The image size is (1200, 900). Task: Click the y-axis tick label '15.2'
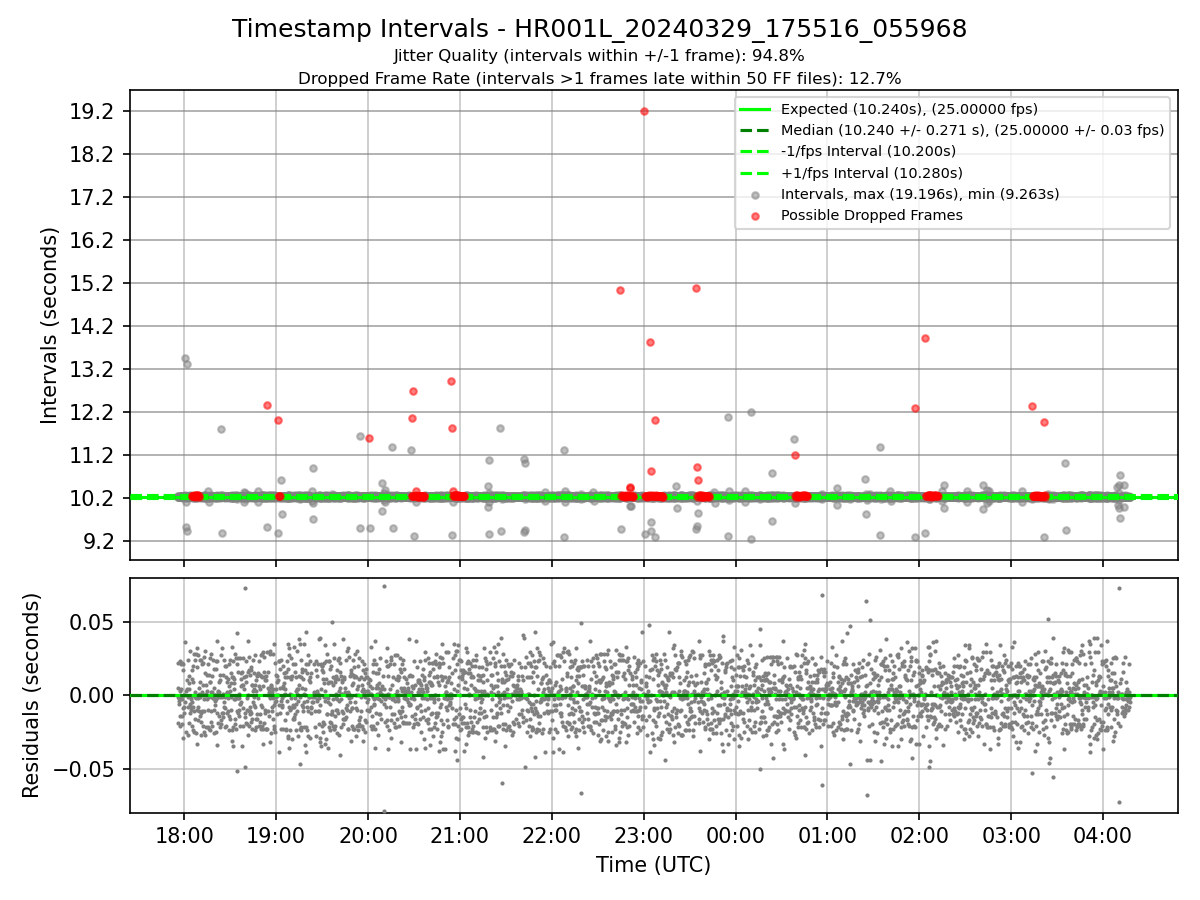point(92,283)
